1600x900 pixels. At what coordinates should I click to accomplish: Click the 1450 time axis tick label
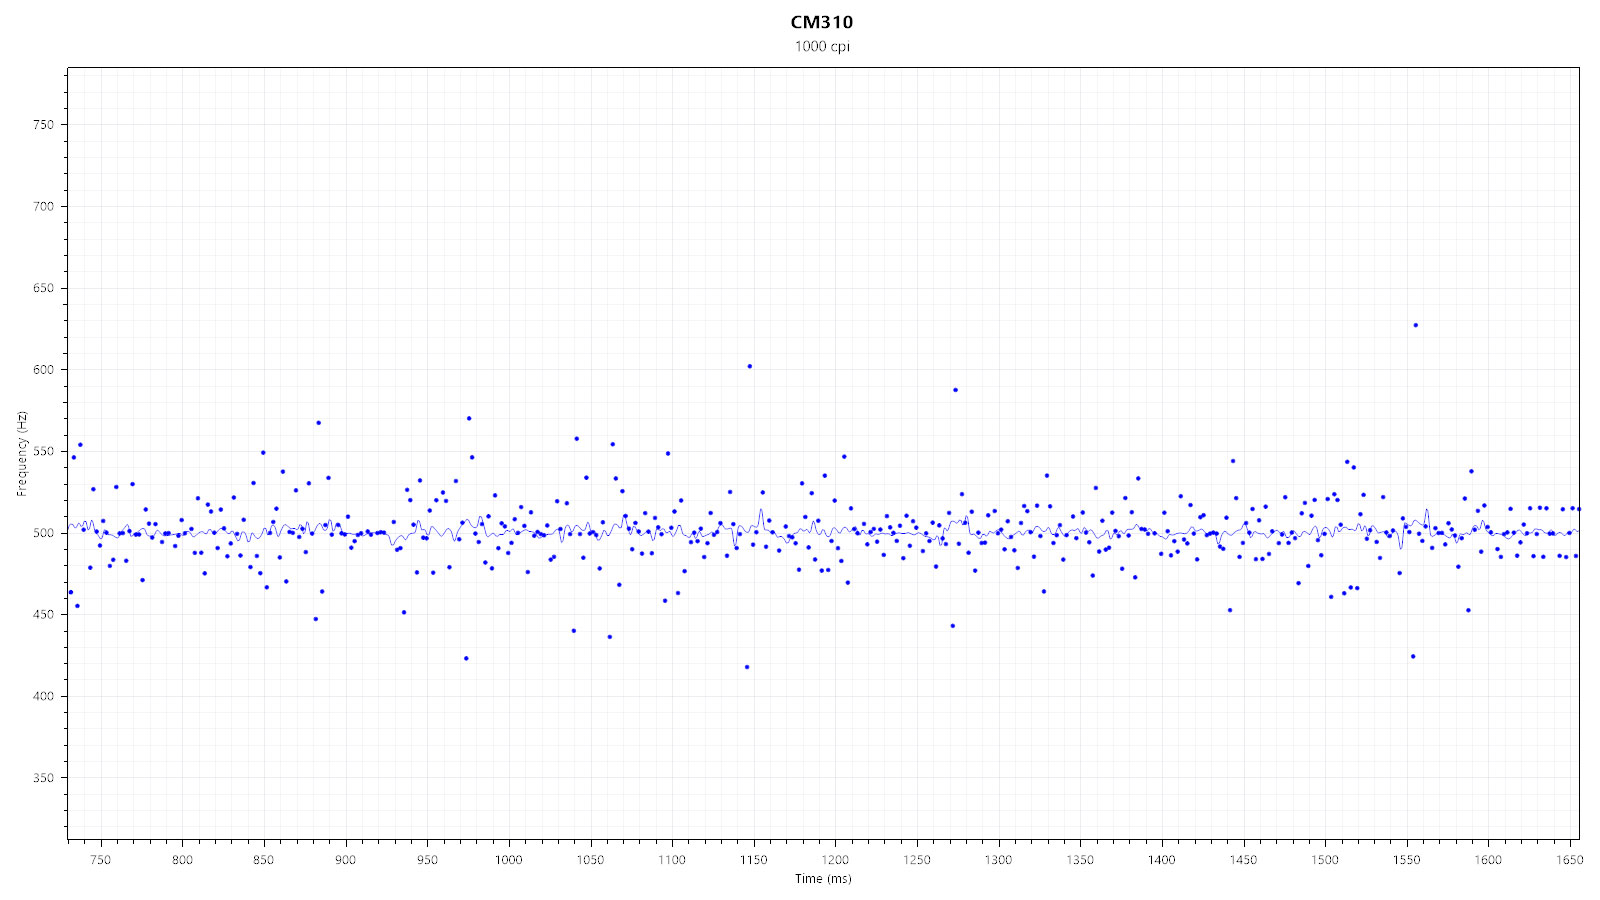click(1243, 860)
